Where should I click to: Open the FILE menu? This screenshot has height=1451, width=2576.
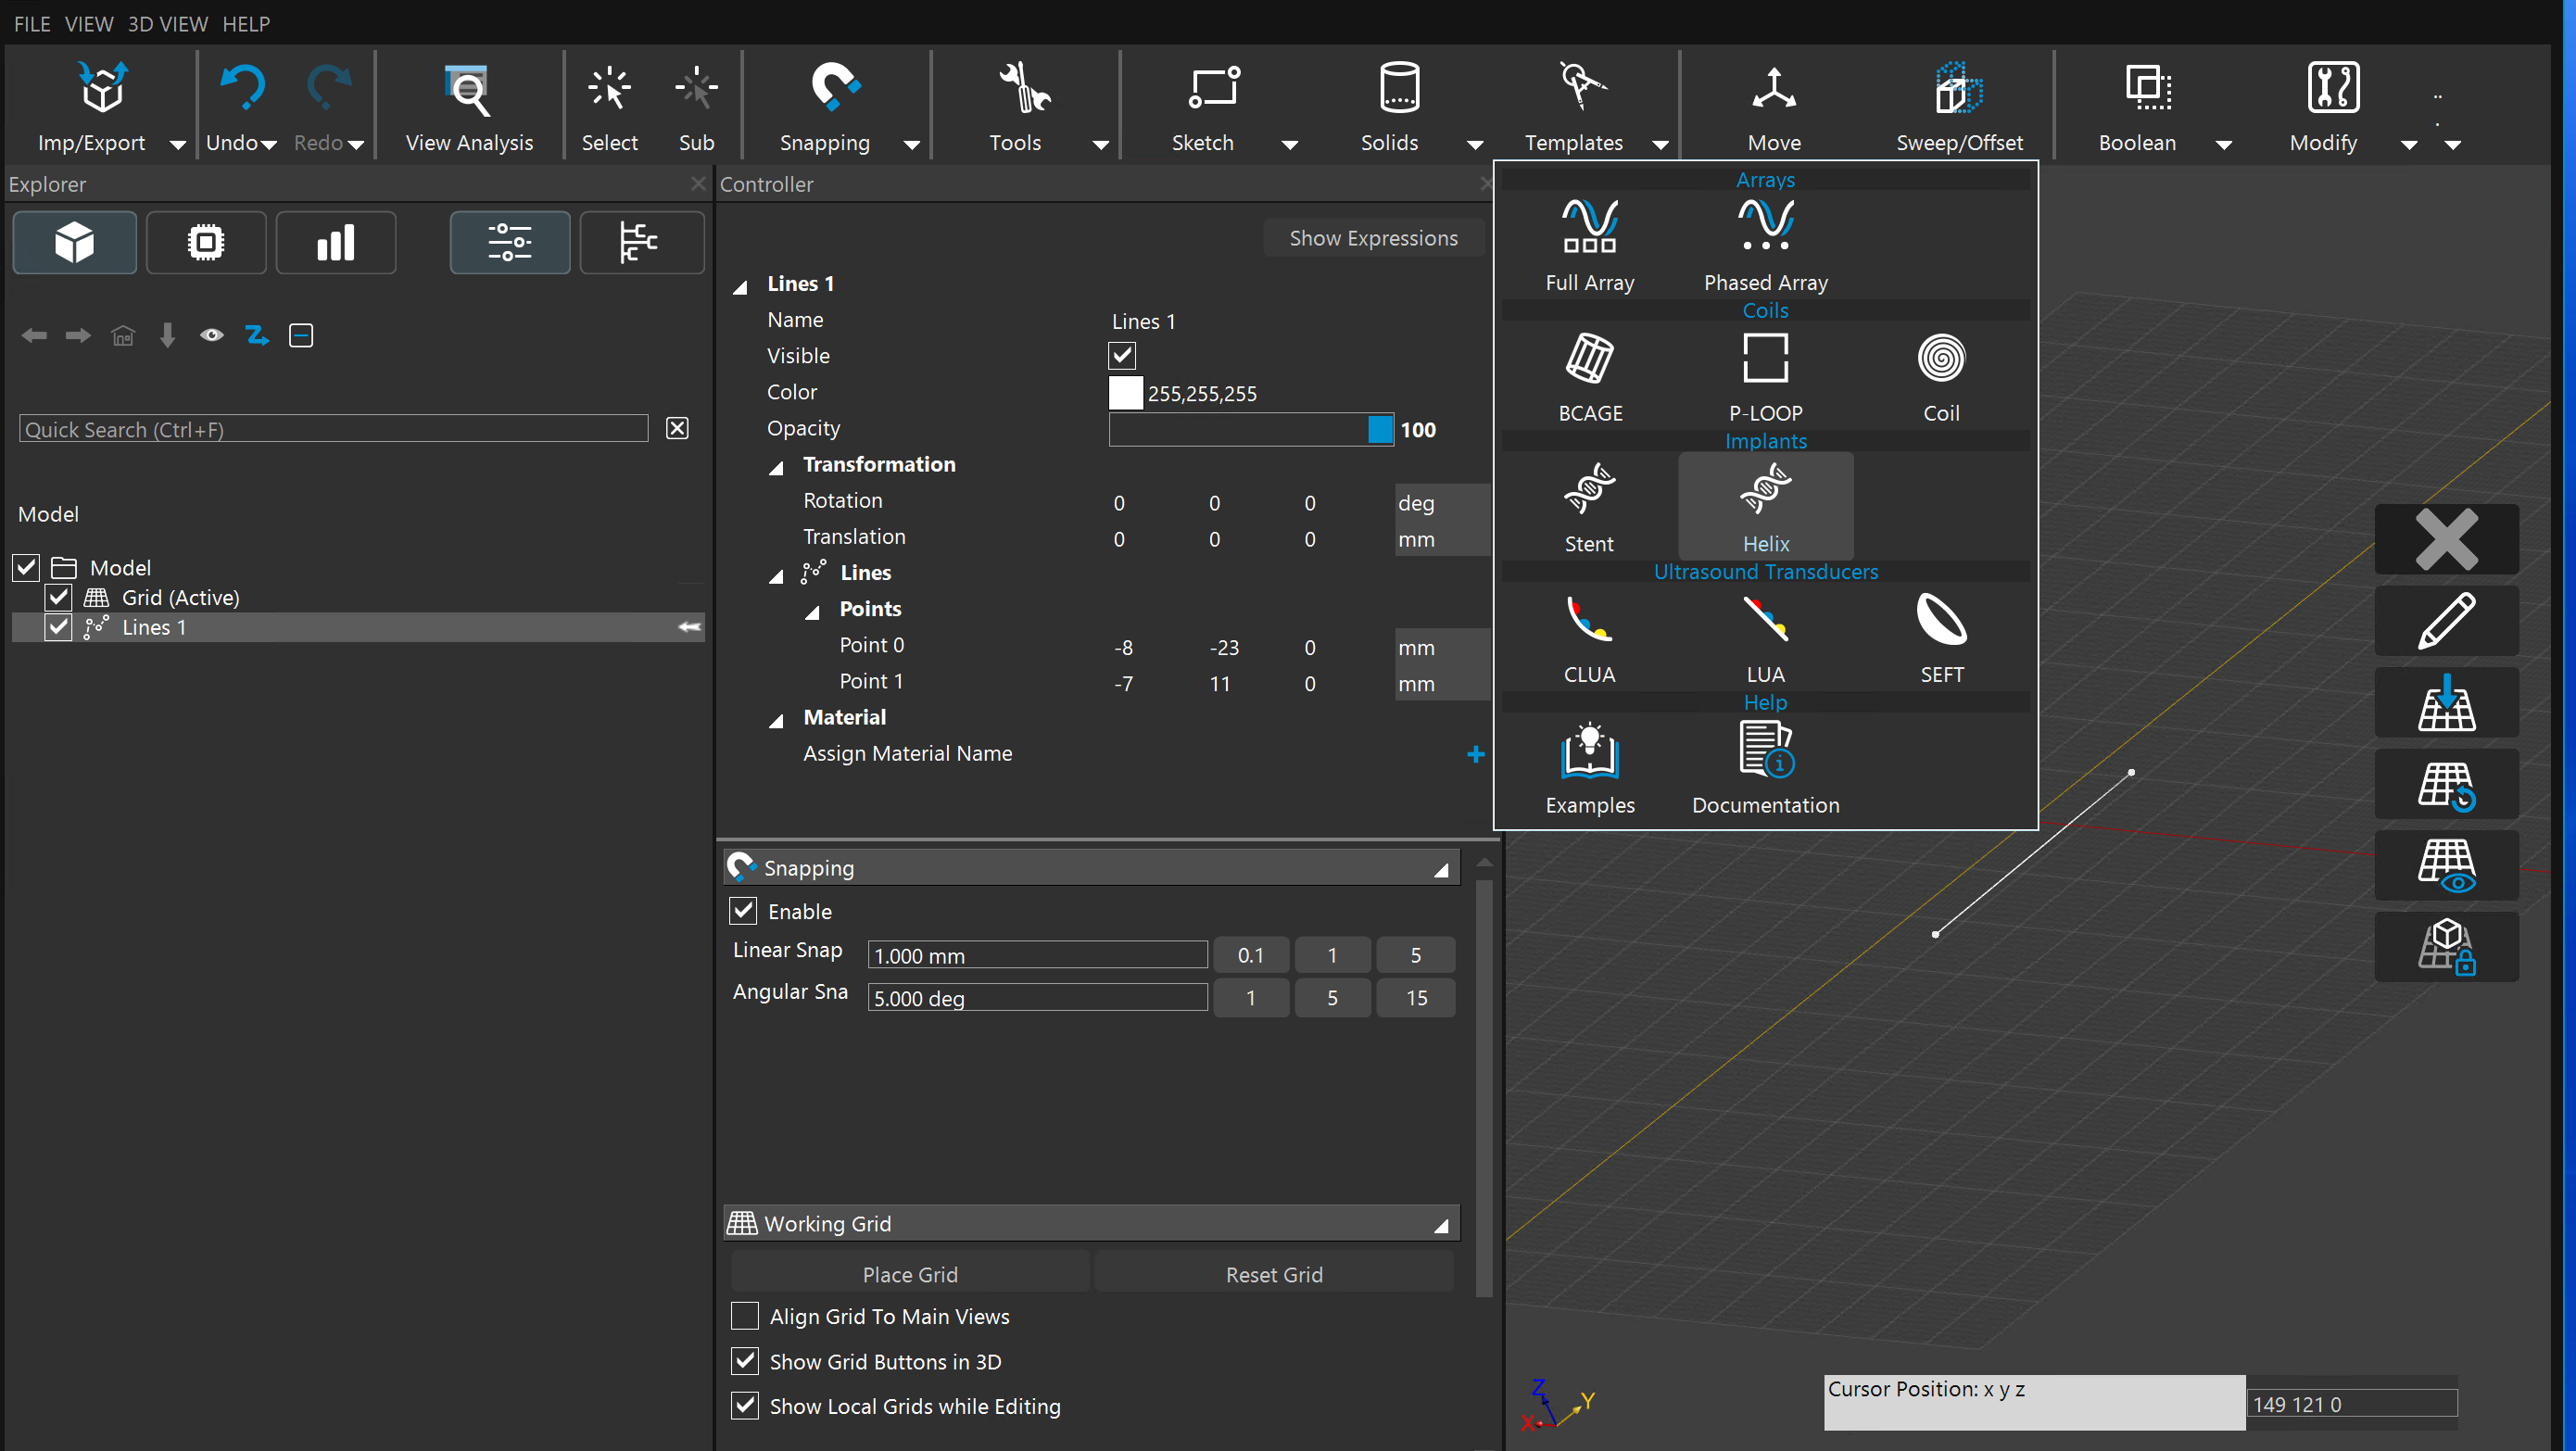coord(32,23)
